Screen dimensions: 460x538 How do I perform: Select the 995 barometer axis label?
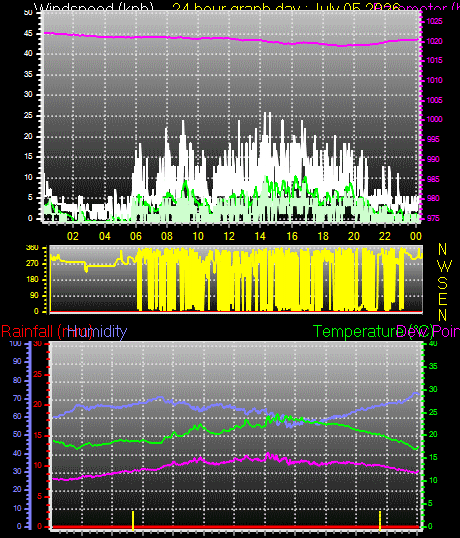433,139
